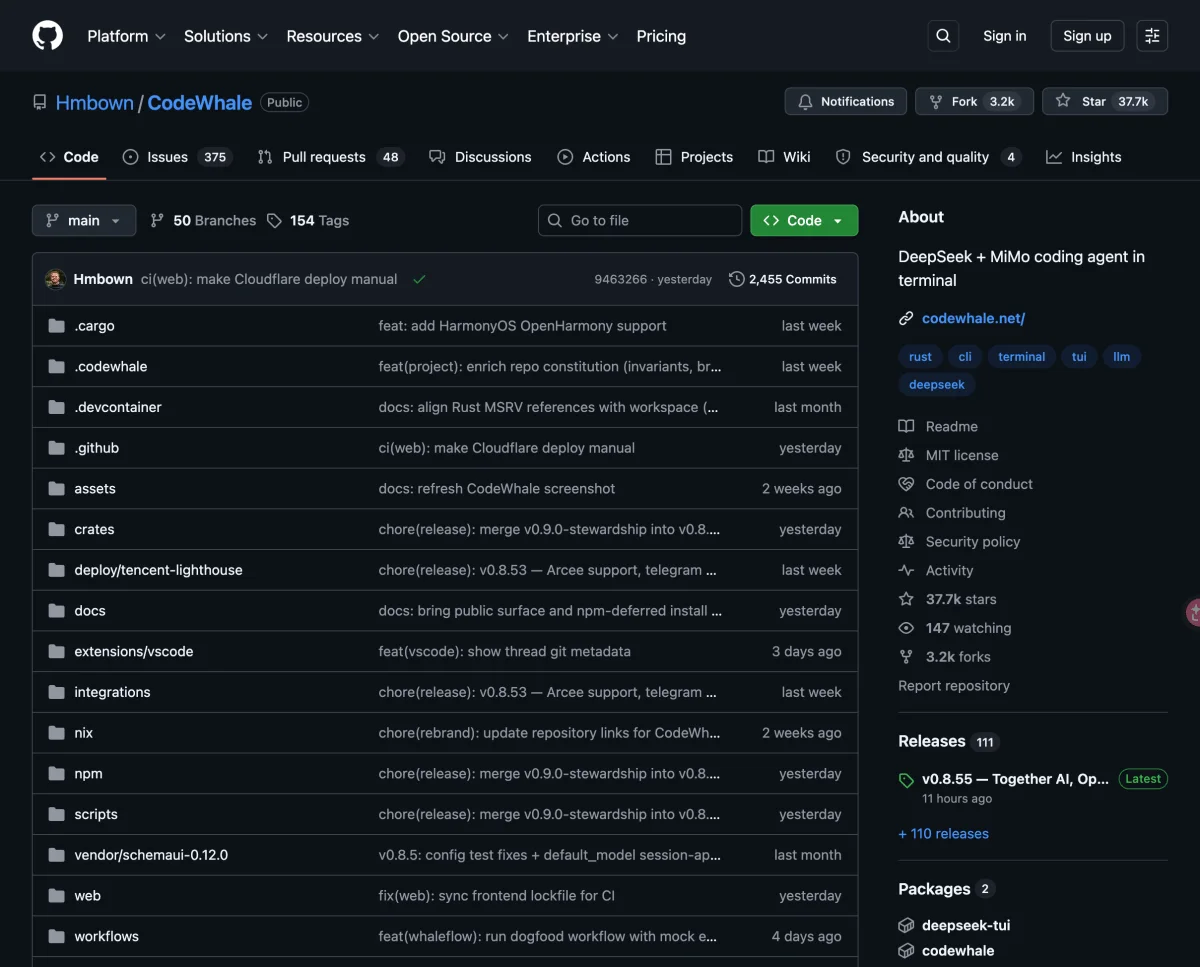Focus the Go to file search field
This screenshot has width=1200, height=967.
[640, 220]
